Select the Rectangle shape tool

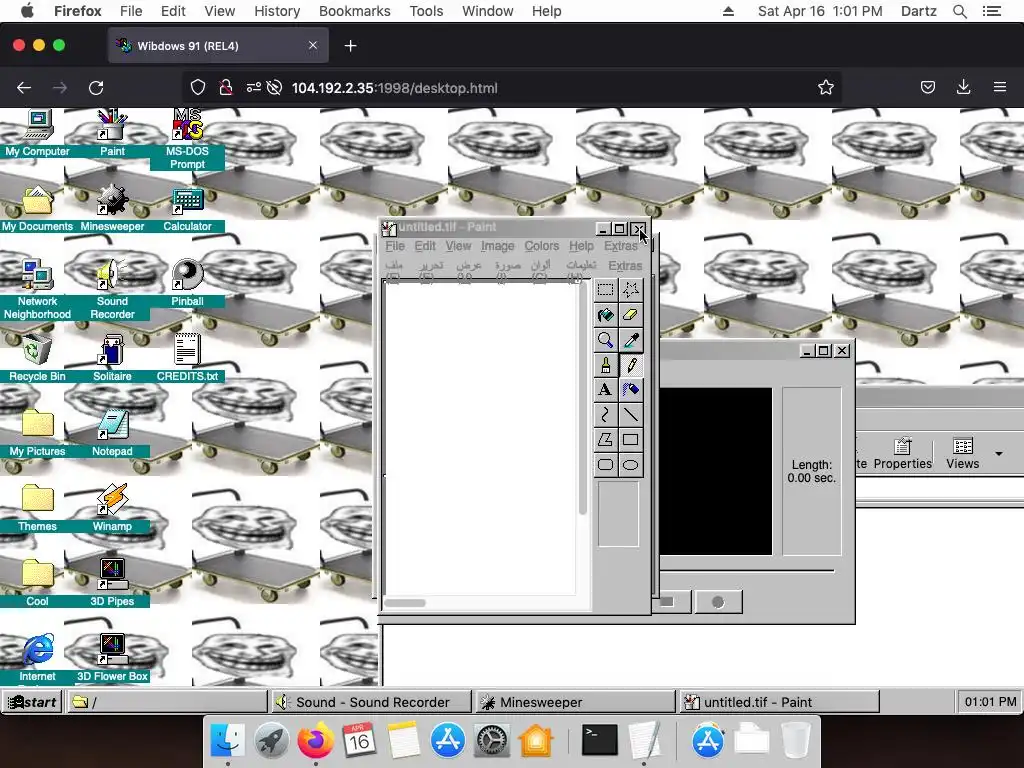coord(631,440)
